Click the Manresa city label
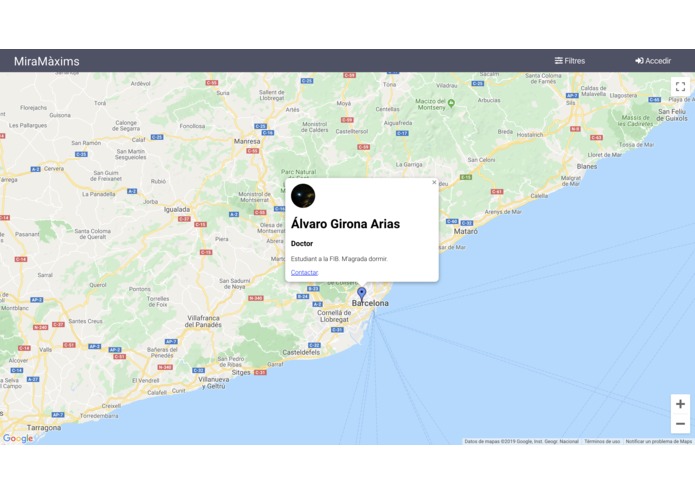The image size is (695, 494). (x=247, y=141)
